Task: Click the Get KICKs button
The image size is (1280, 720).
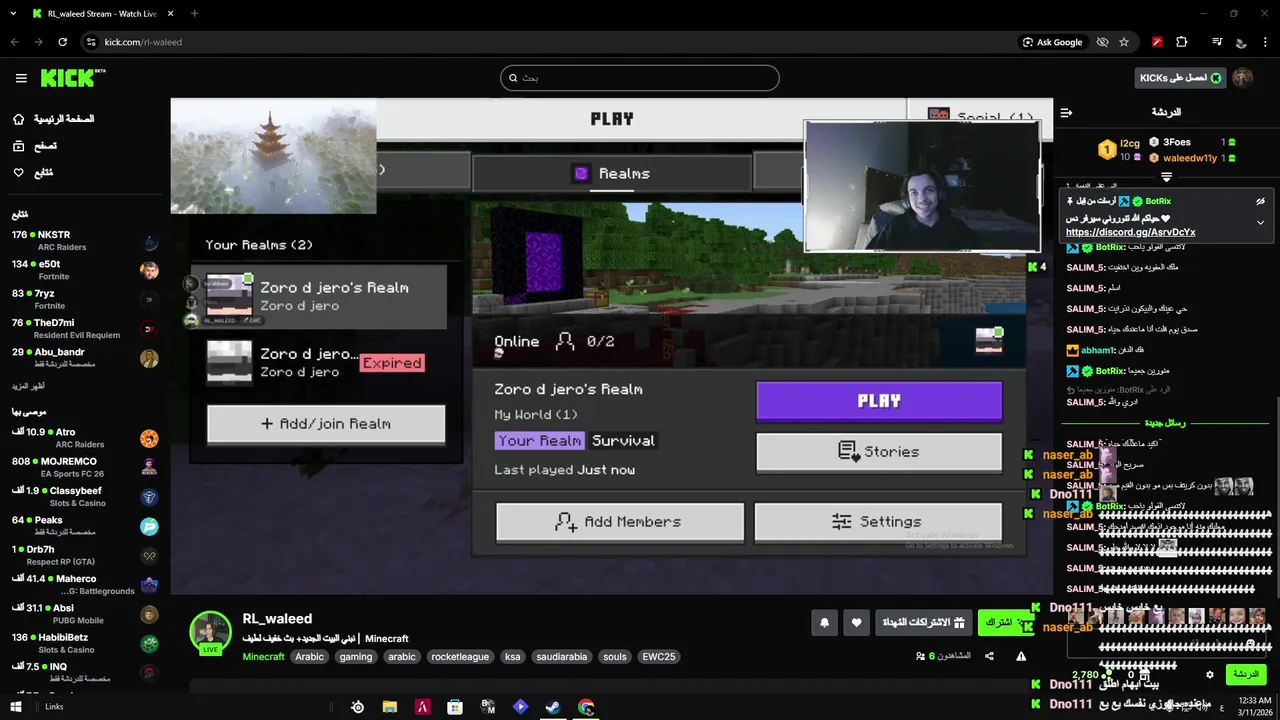Action: [1180, 78]
